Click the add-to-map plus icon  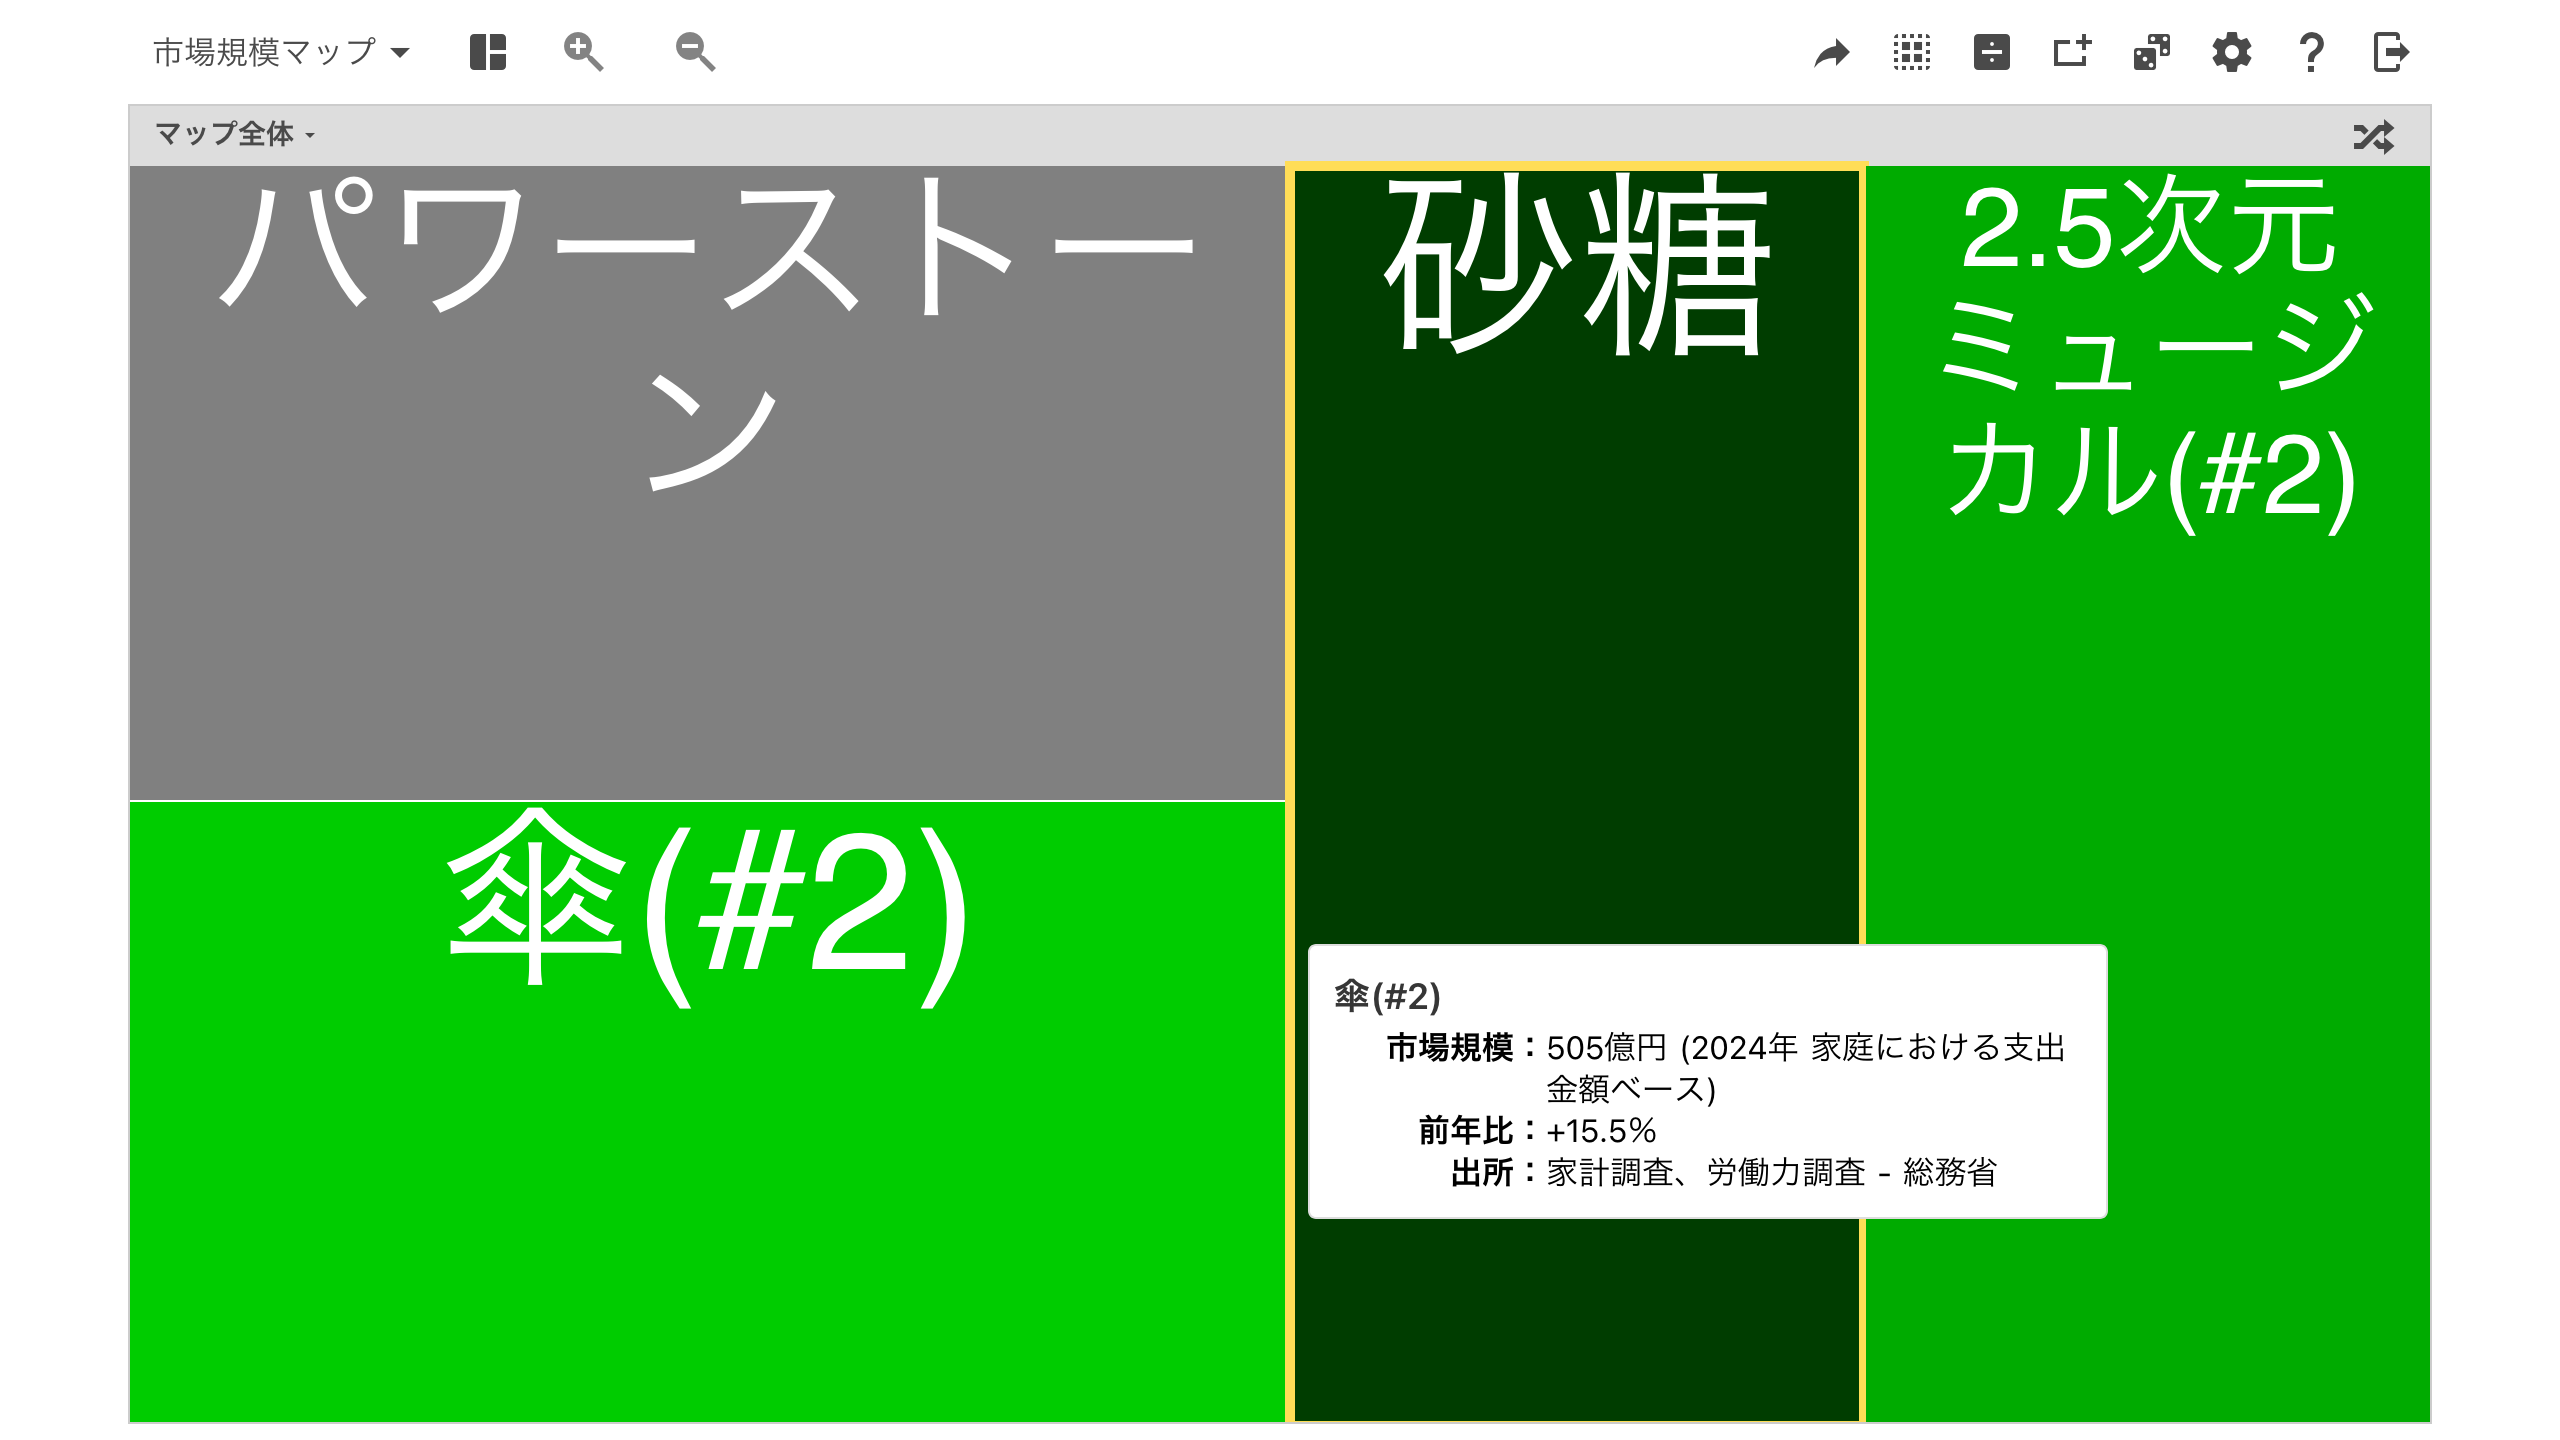tap(2071, 52)
